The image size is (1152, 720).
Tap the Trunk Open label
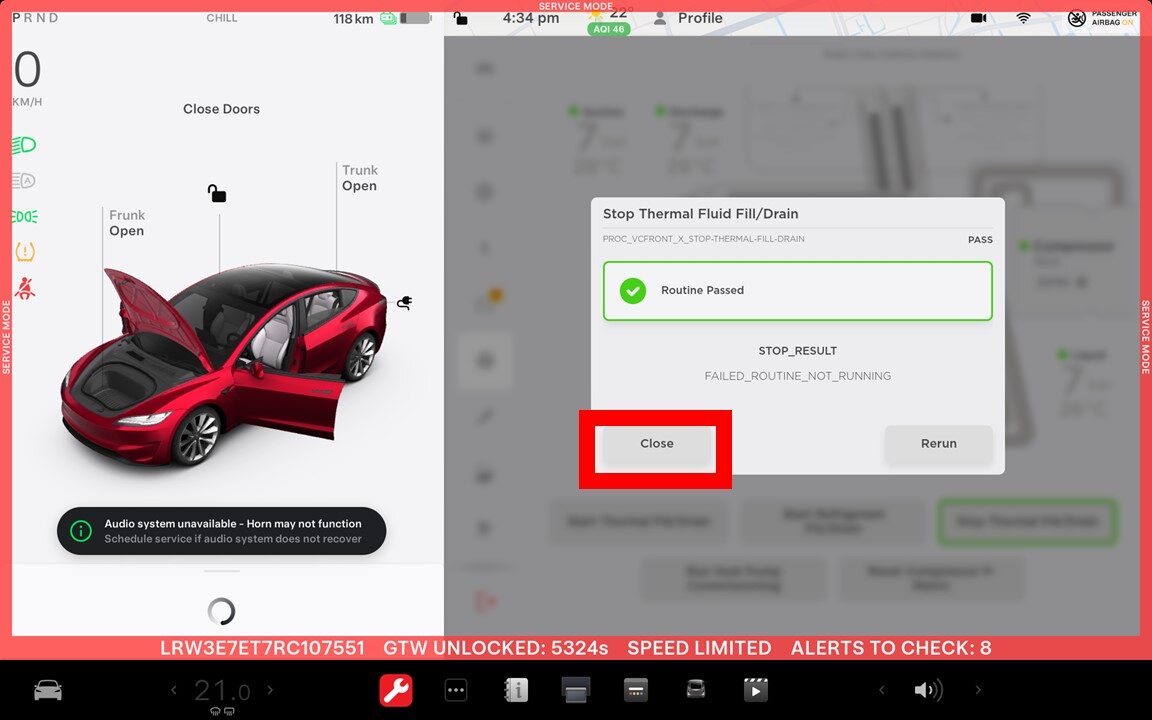pyautogui.click(x=359, y=178)
